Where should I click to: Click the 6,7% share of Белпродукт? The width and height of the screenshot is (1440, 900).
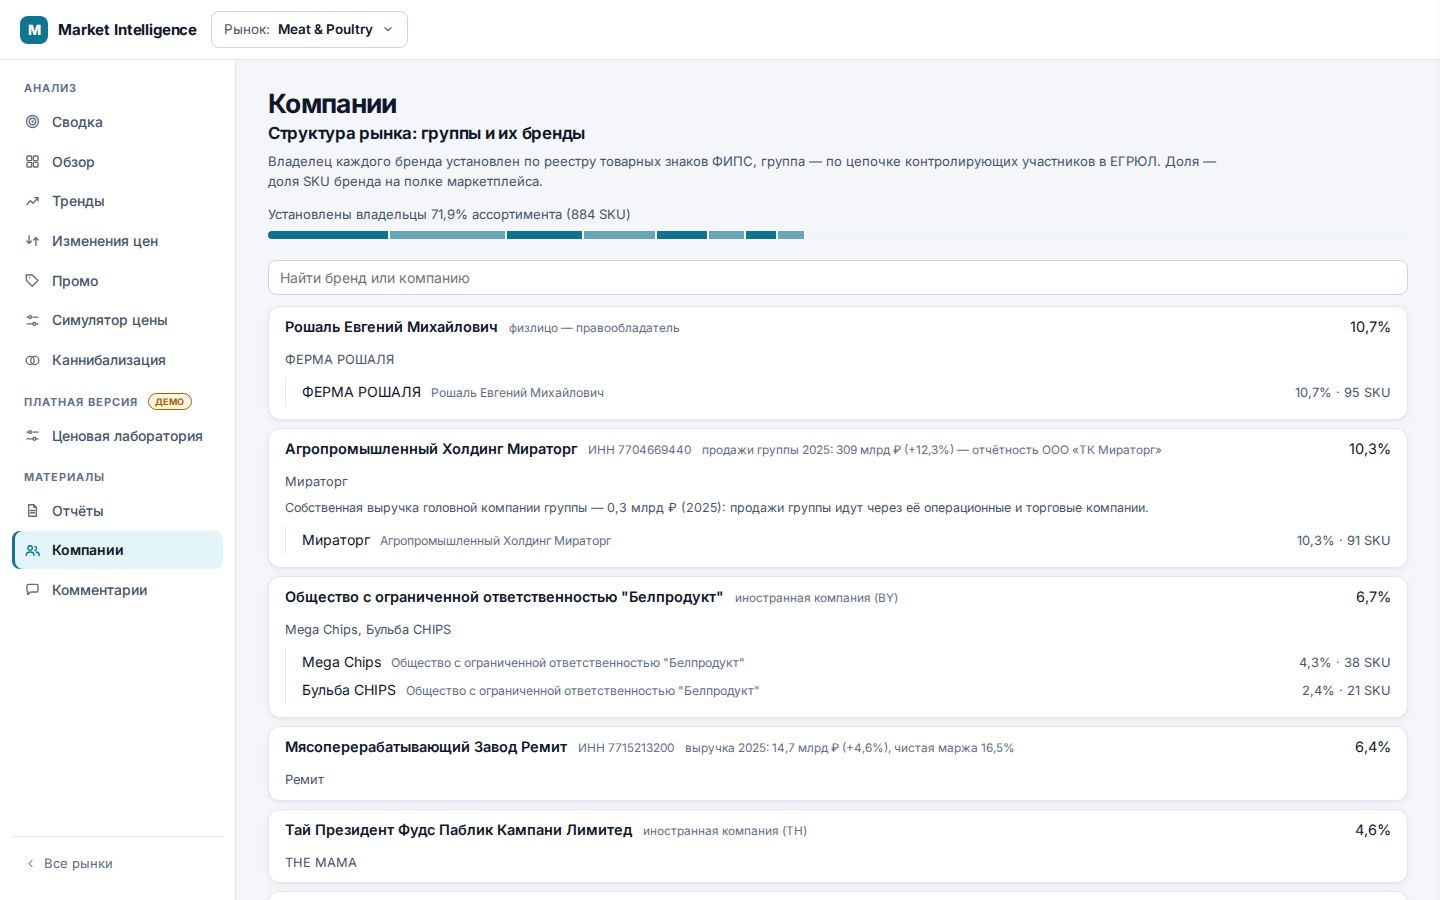tap(1373, 597)
